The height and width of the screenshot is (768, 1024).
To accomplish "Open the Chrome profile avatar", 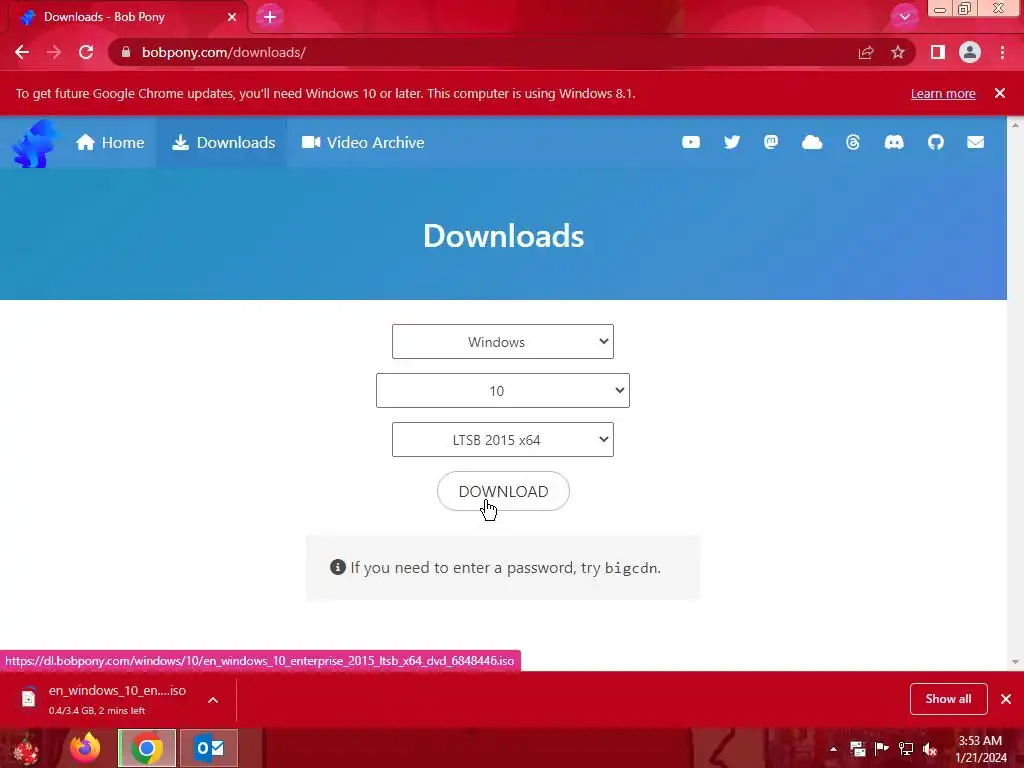I will [x=970, y=52].
